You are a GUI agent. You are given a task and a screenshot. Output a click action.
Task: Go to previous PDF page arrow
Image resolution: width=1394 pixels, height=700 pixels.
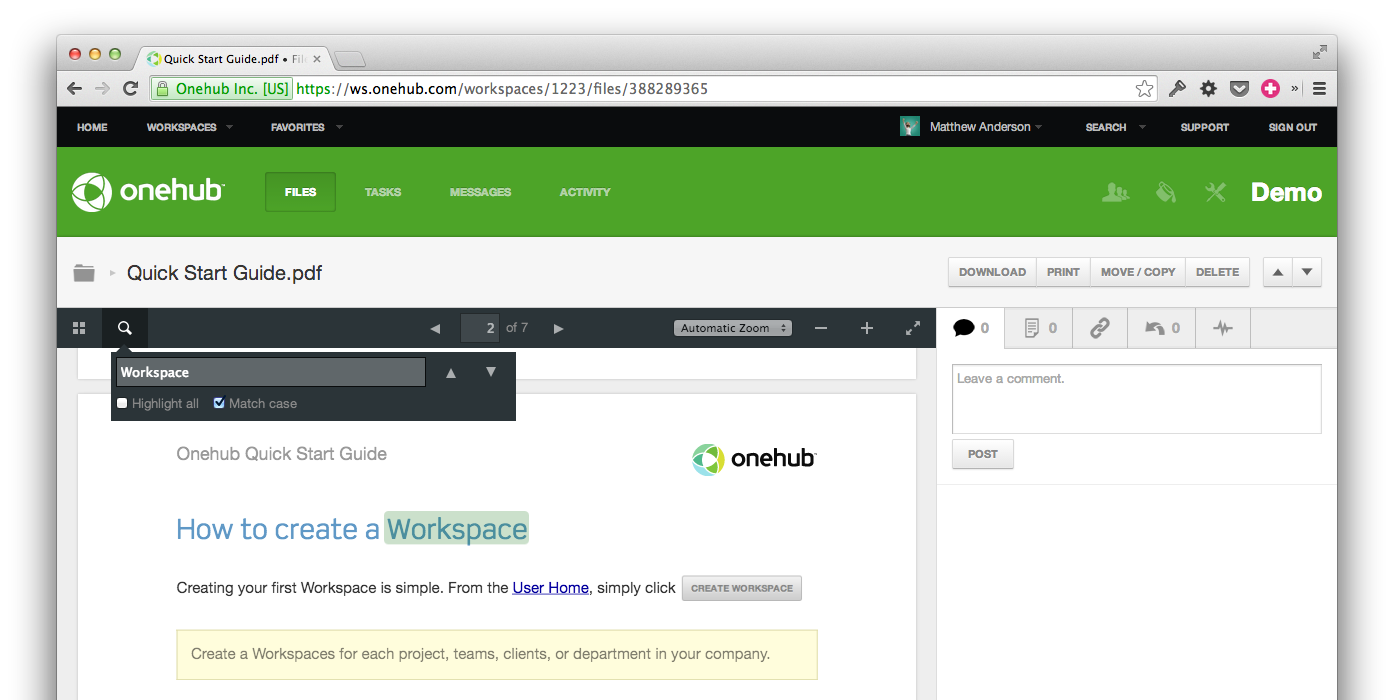click(x=435, y=328)
